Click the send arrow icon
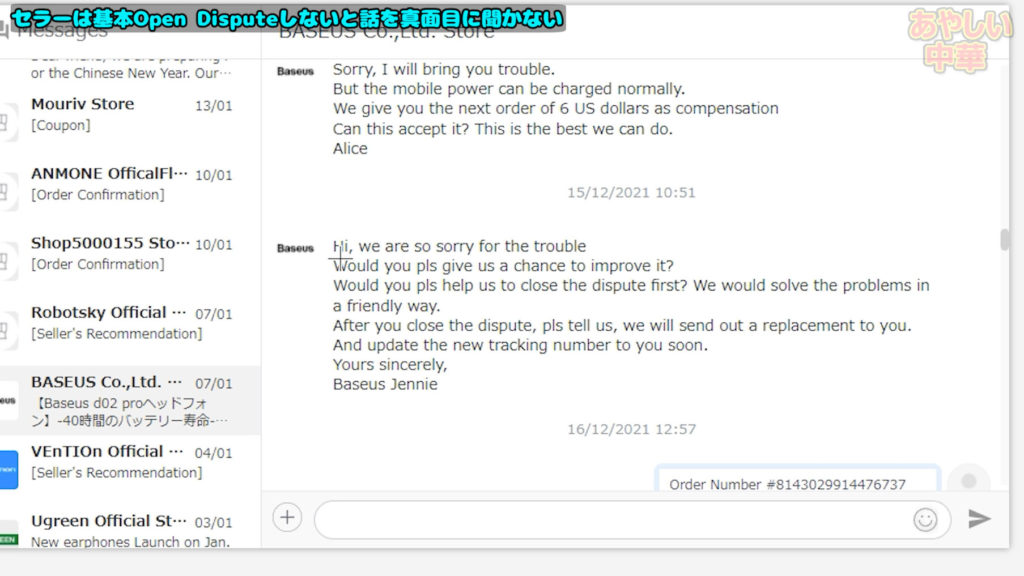The width and height of the screenshot is (1024, 576). (979, 519)
